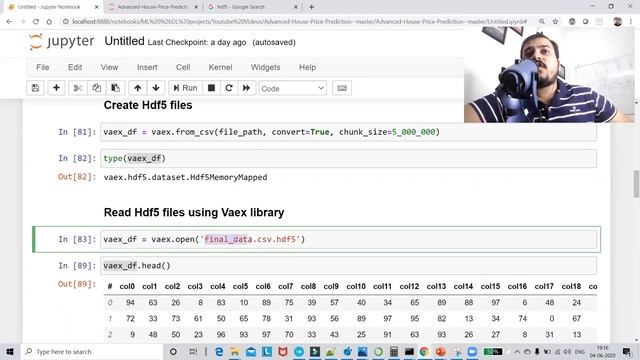Open the Insert menu
The image size is (640, 360).
pos(147,67)
